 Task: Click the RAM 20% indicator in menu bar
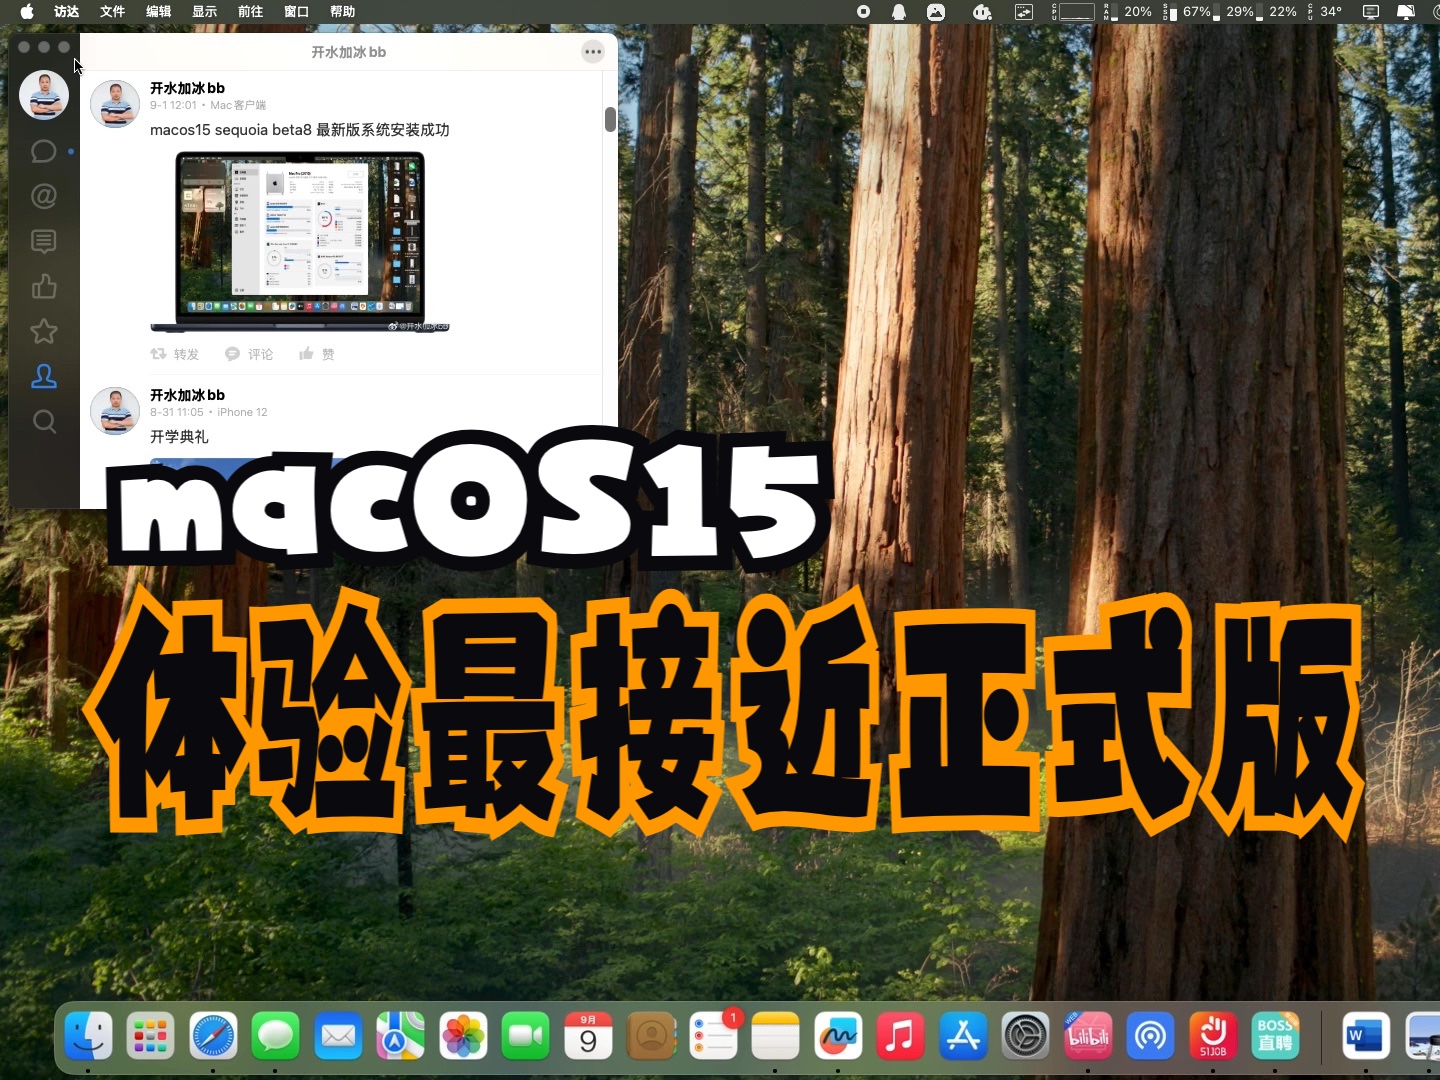[1129, 12]
